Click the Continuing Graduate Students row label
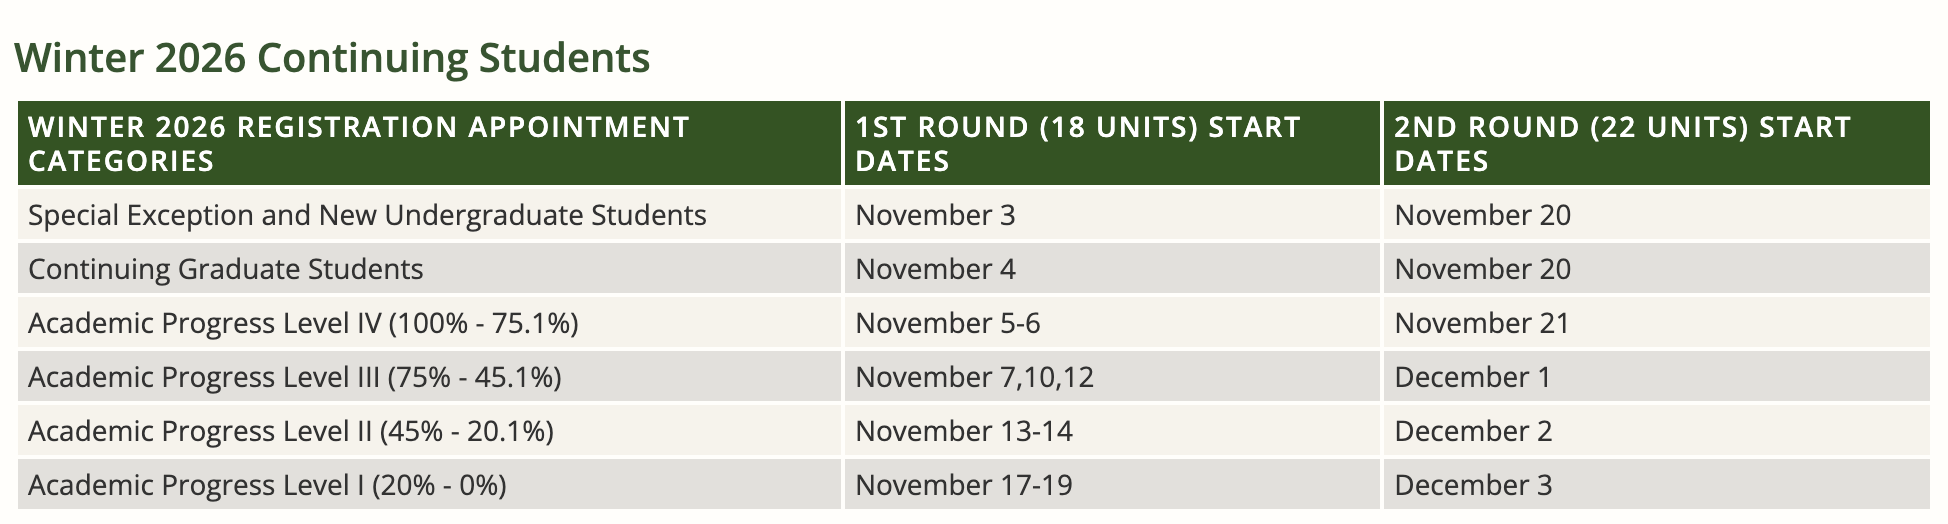 pyautogui.click(x=226, y=269)
